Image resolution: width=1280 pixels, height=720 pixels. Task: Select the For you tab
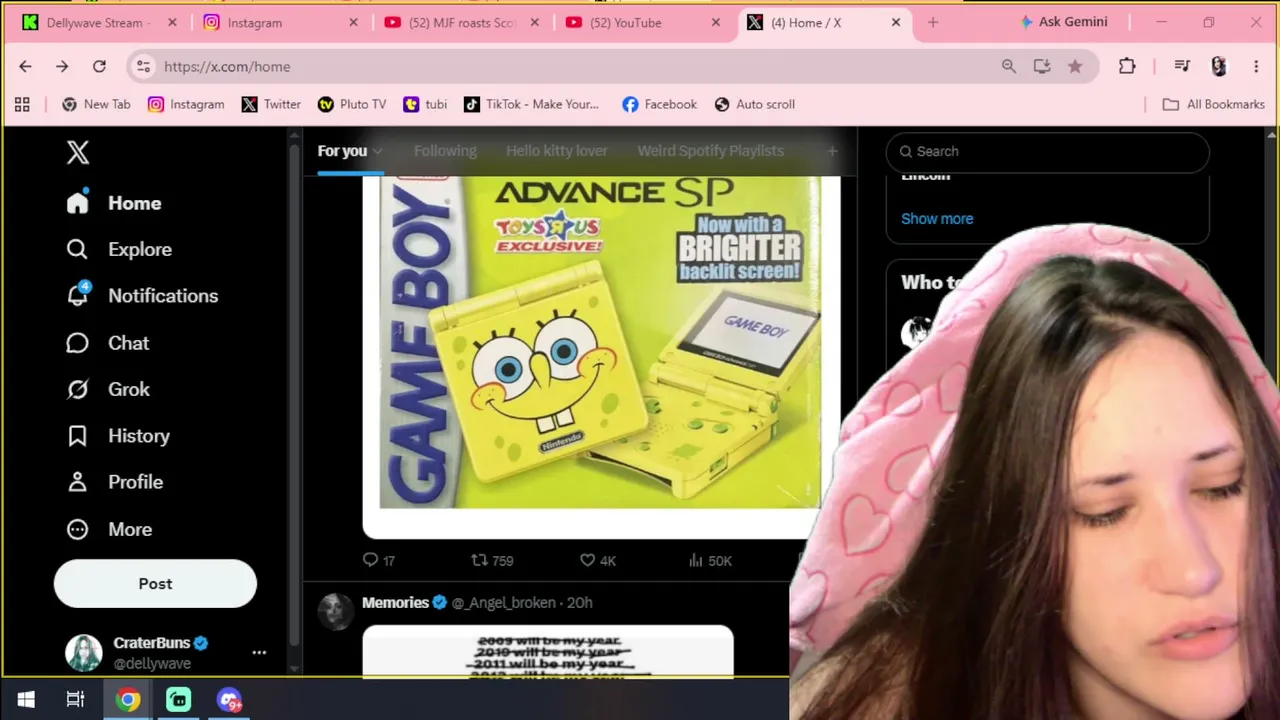(342, 151)
